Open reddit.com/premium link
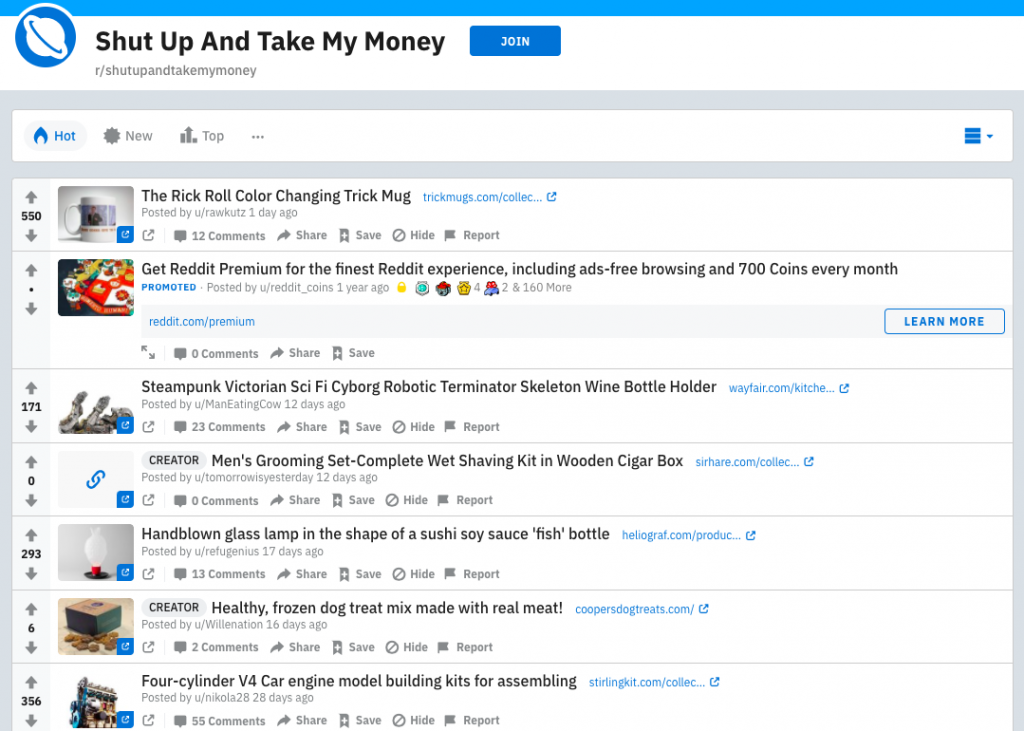This screenshot has height=731, width=1024. point(202,321)
